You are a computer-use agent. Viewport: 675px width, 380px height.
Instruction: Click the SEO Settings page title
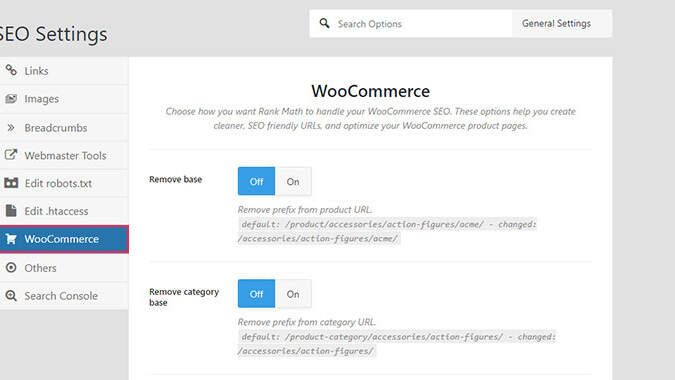point(53,34)
